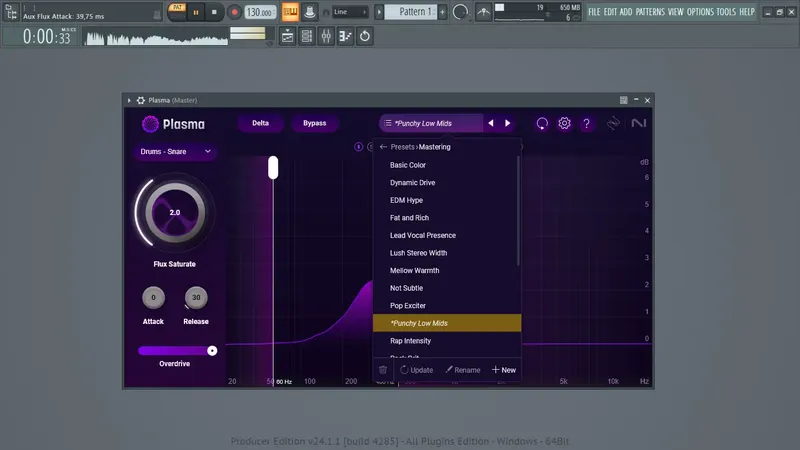Open the OPTIONS menu
This screenshot has width=800, height=450.
[700, 12]
